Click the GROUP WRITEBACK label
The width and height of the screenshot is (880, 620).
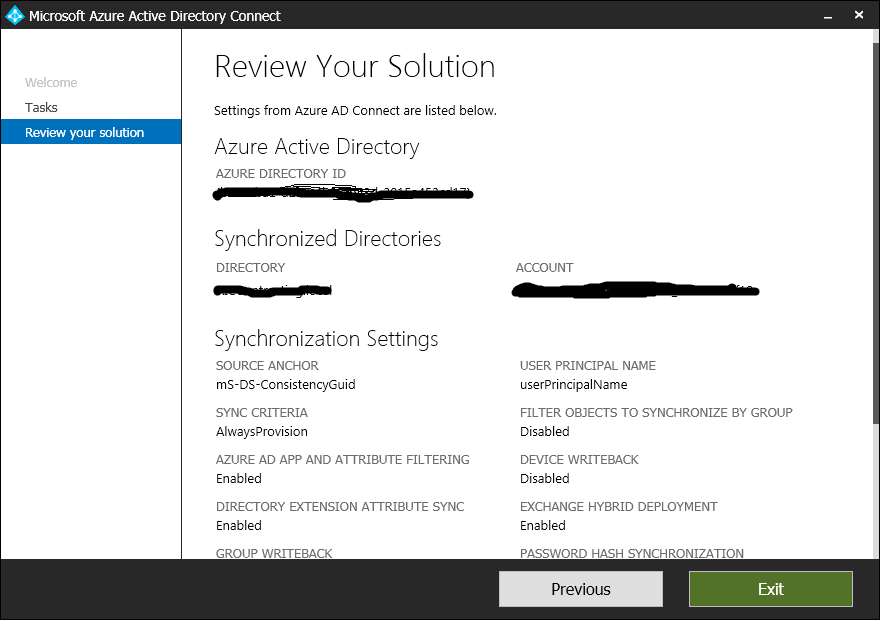(274, 553)
